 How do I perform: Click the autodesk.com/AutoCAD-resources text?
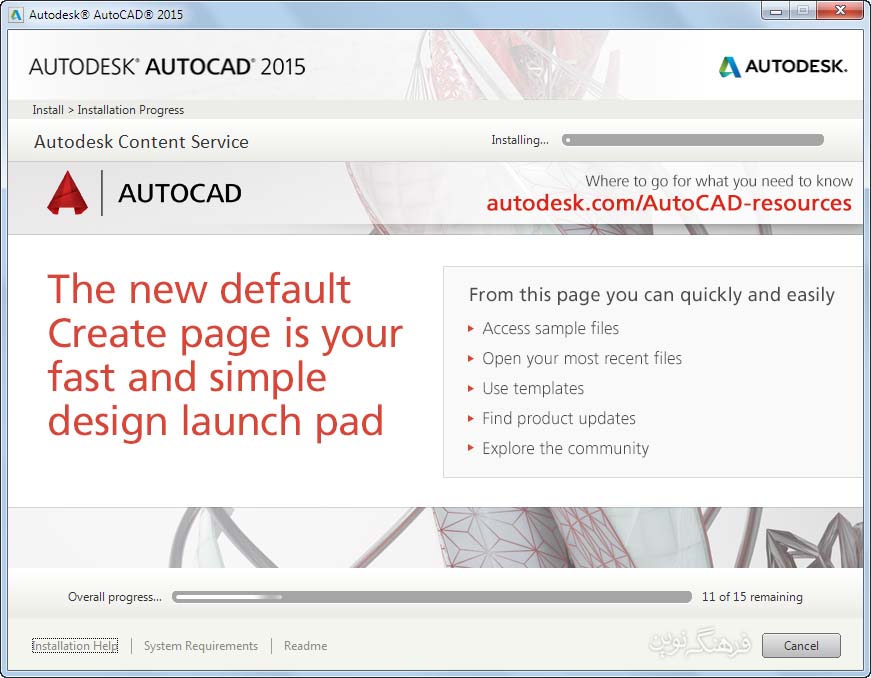(x=669, y=203)
